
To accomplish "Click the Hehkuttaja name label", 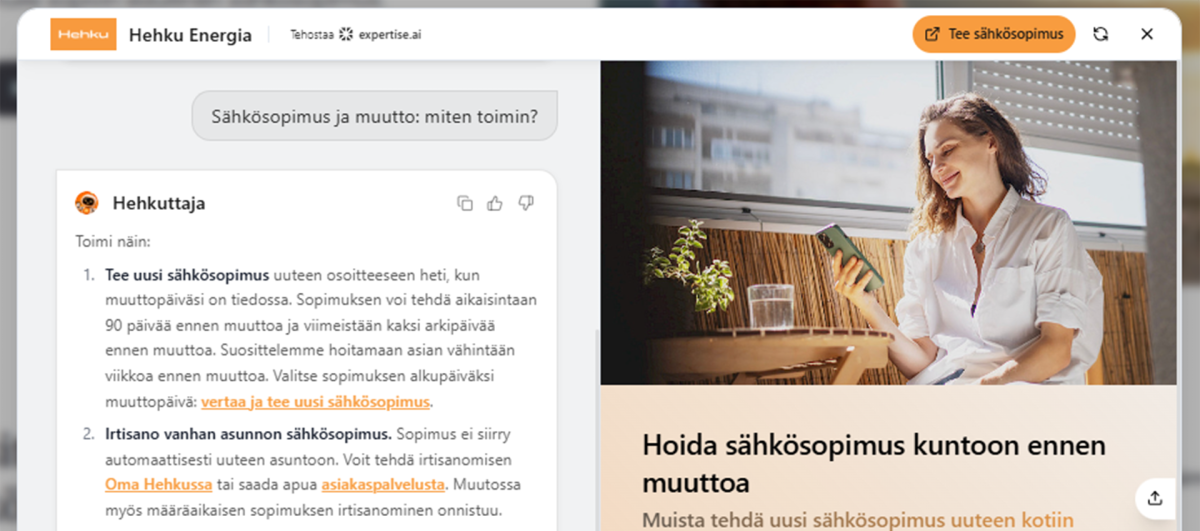I will 159,204.
